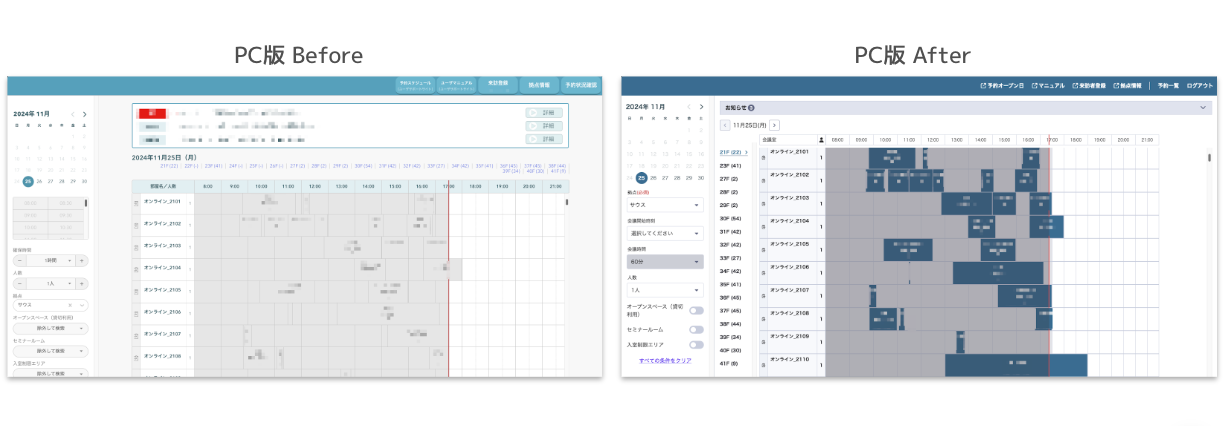This screenshot has height=426, width=1226.
Task: Open 来訪登録 button in Before header
Action: click(x=498, y=85)
